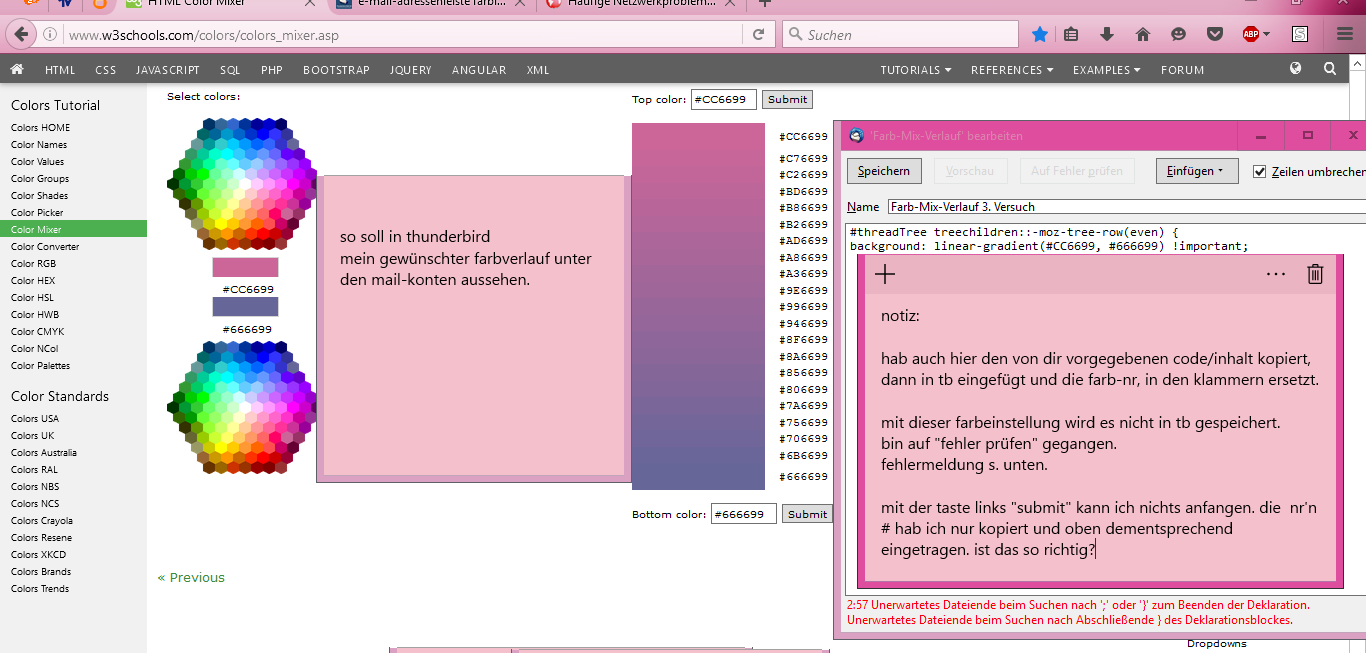This screenshot has width=1366, height=653.
Task: Add a new sticky note with plus icon
Action: pos(885,274)
